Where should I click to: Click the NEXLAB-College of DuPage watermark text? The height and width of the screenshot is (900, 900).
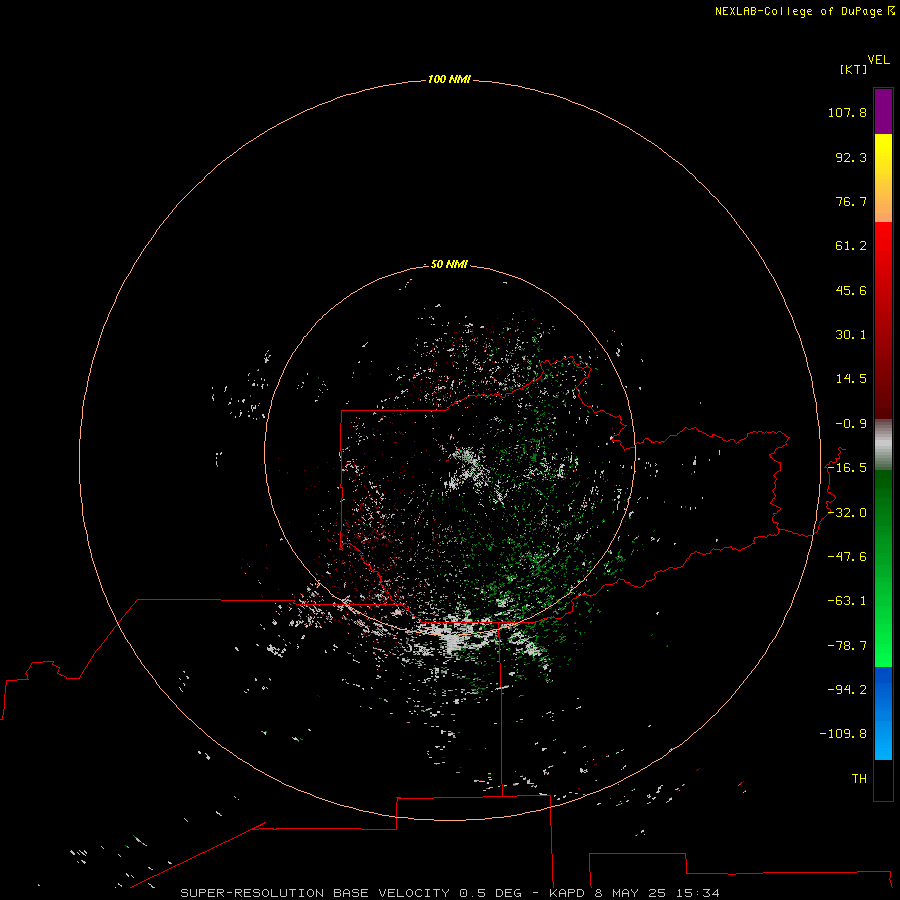tap(804, 11)
